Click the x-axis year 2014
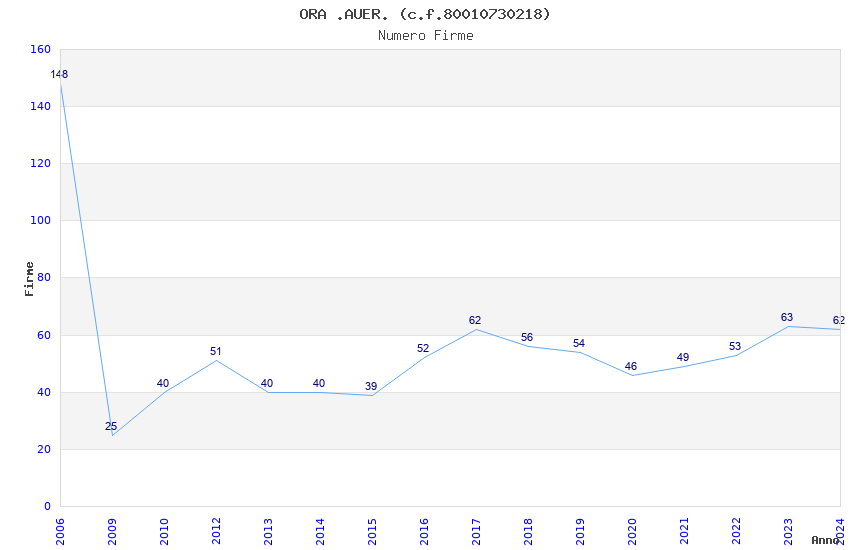The image size is (850, 550). (320, 531)
